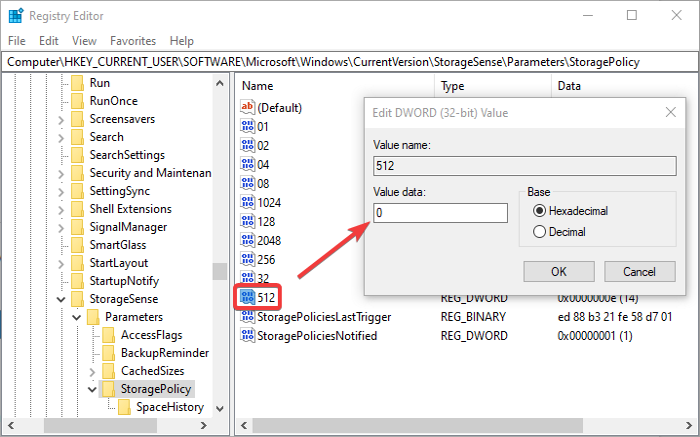Image resolution: width=700 pixels, height=437 pixels.
Task: Click the Registry Editor app icon in title bar
Action: click(x=16, y=16)
